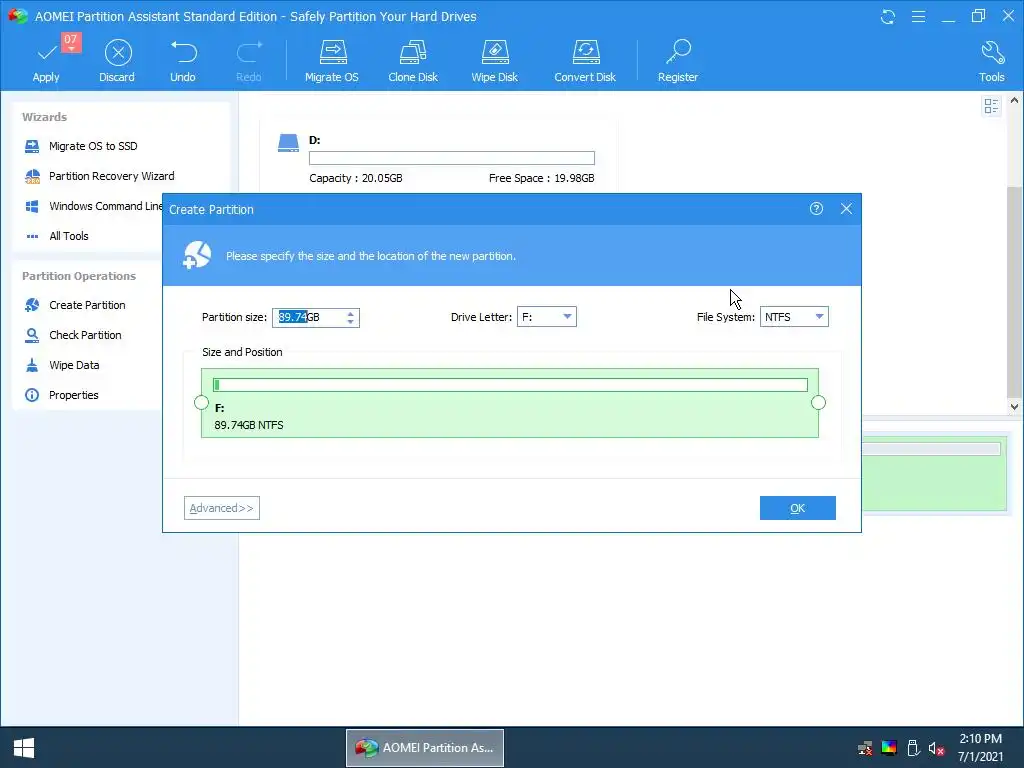Open the Convert Disk tool

coord(585,61)
